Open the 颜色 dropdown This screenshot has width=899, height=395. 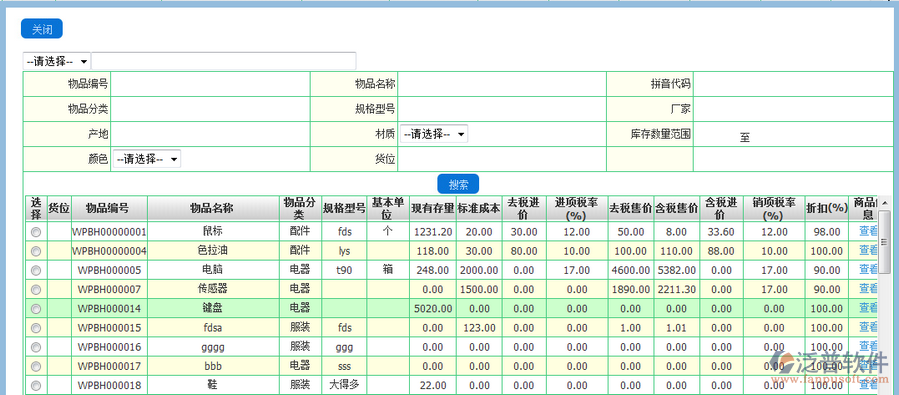tap(147, 159)
